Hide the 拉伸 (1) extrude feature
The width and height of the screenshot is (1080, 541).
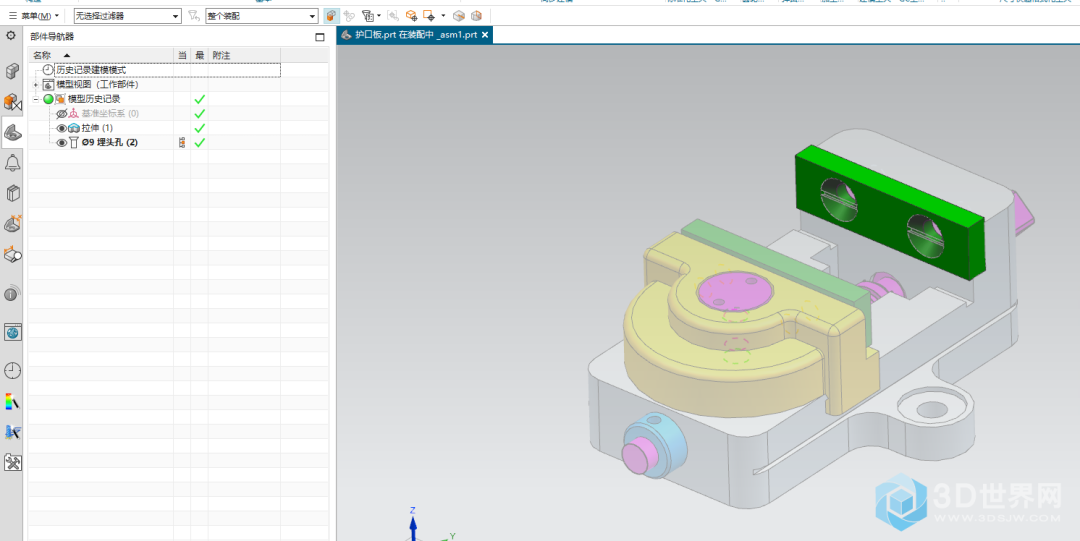[61, 128]
